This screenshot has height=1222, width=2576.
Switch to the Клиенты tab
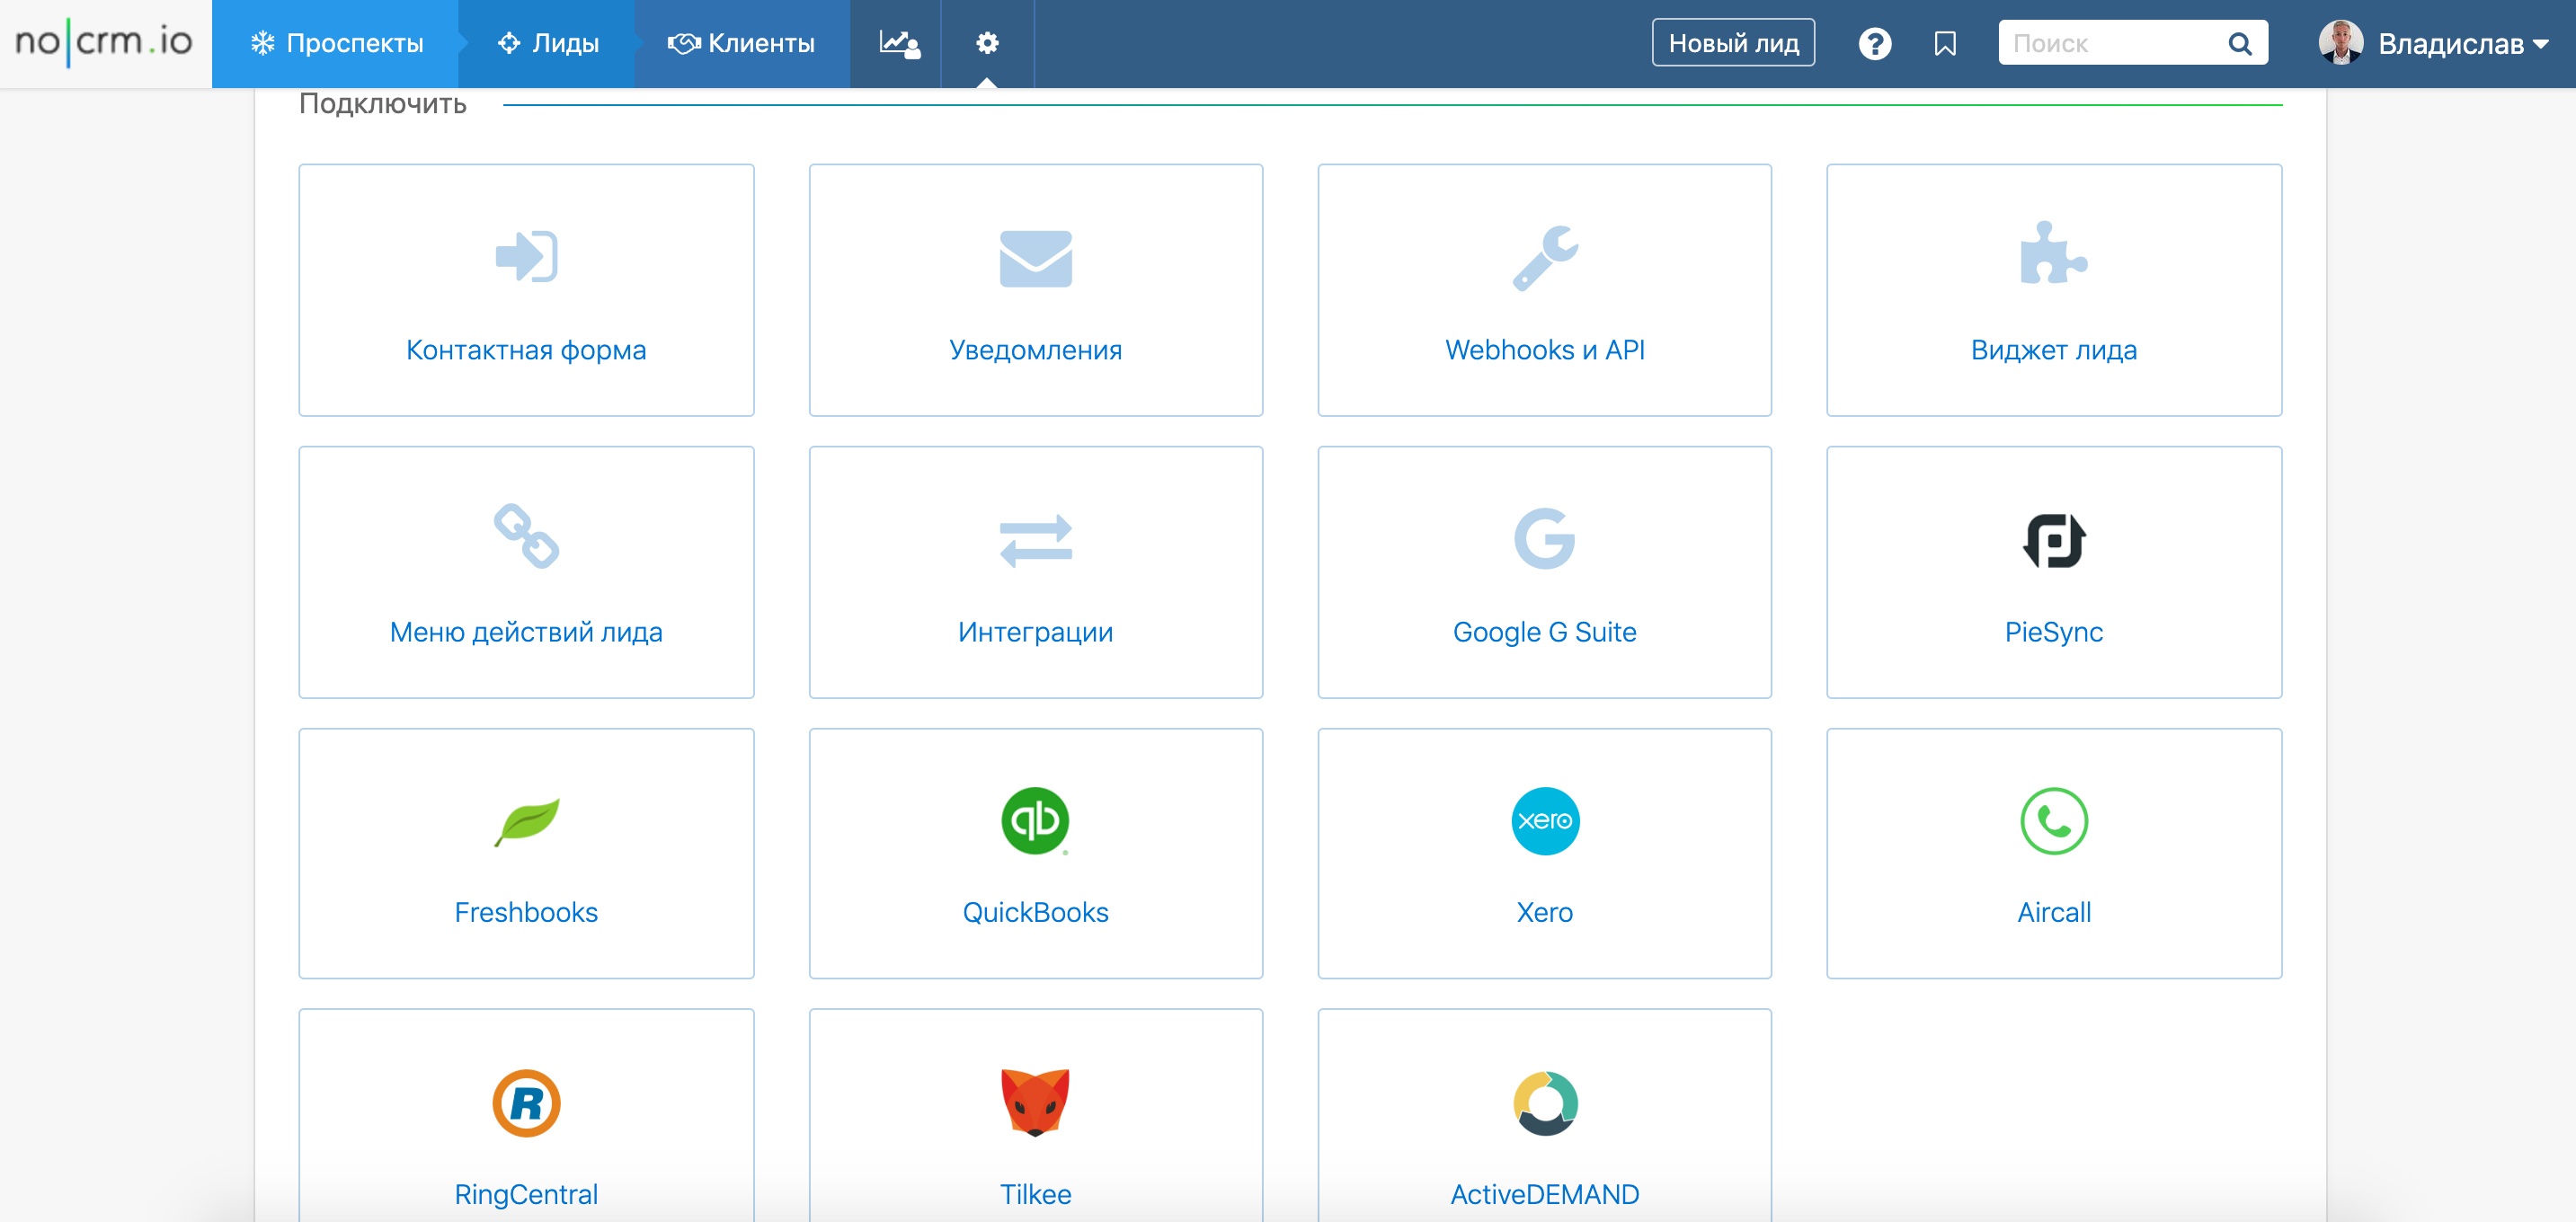pyautogui.click(x=741, y=43)
